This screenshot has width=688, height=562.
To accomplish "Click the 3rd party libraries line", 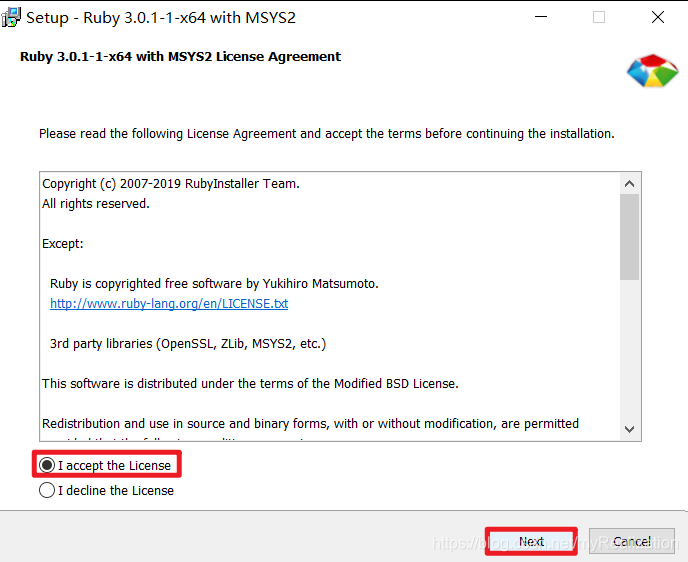I will click(188, 344).
